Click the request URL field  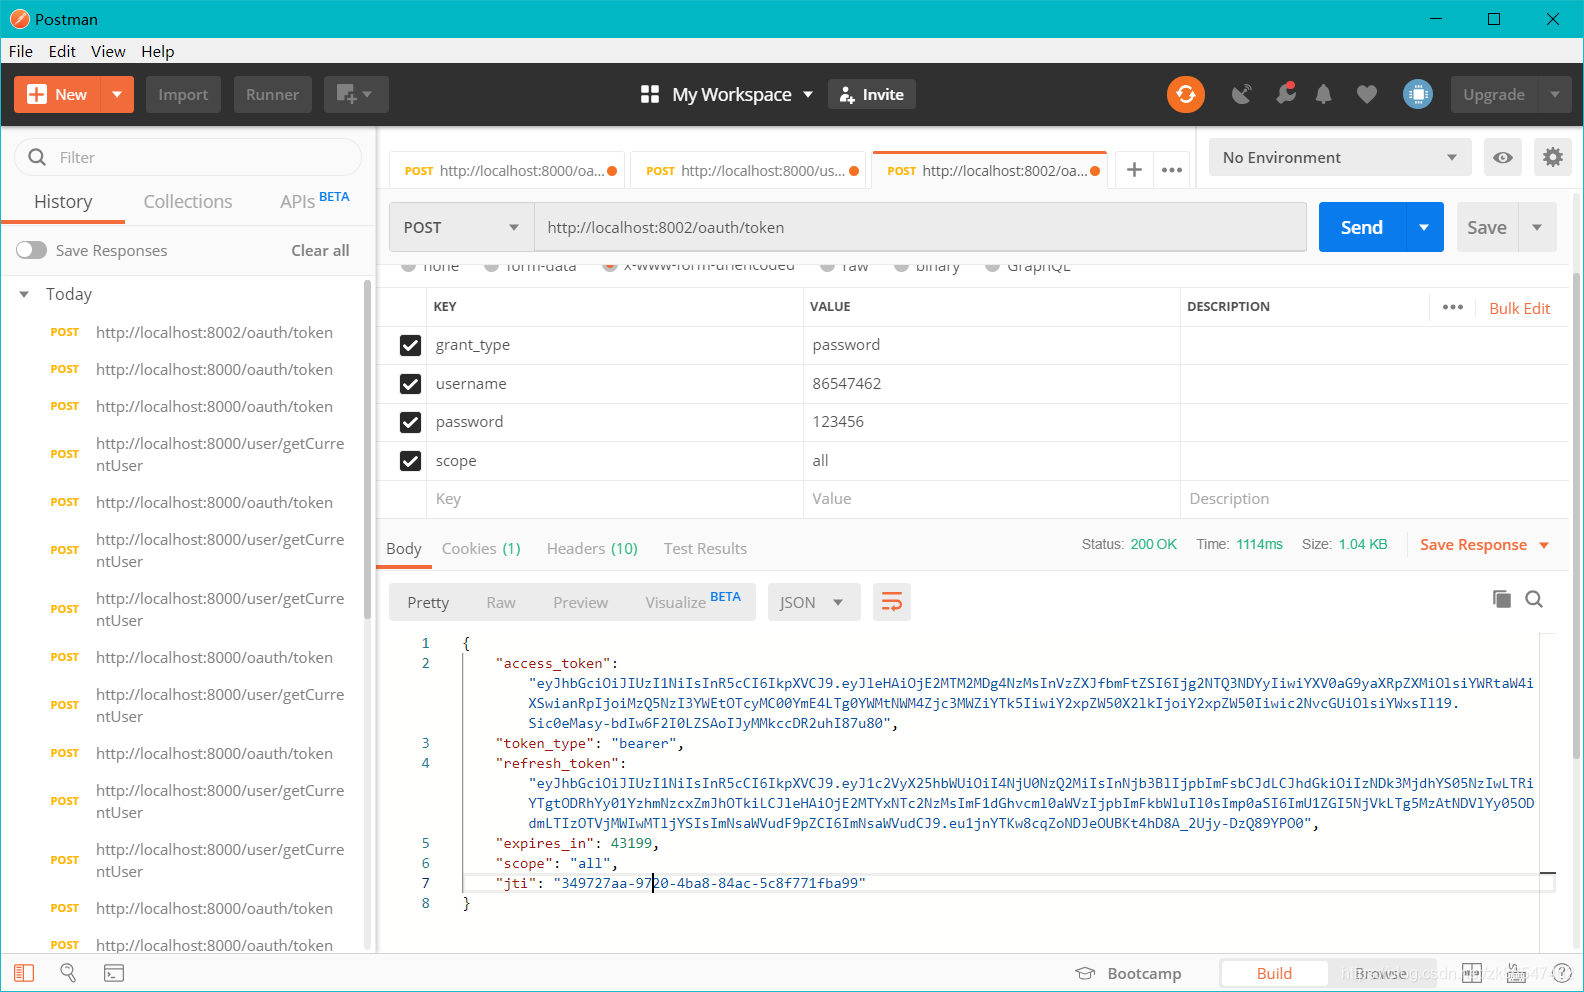pyautogui.click(x=920, y=227)
